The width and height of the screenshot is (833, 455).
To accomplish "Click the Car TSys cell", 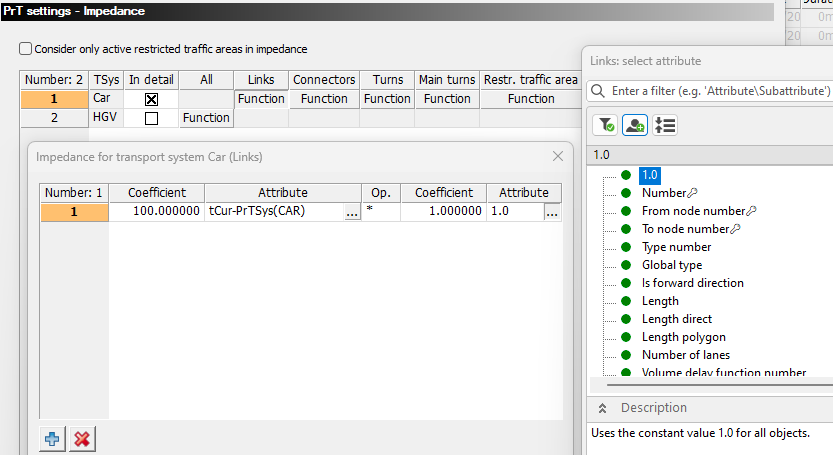I will coord(106,99).
